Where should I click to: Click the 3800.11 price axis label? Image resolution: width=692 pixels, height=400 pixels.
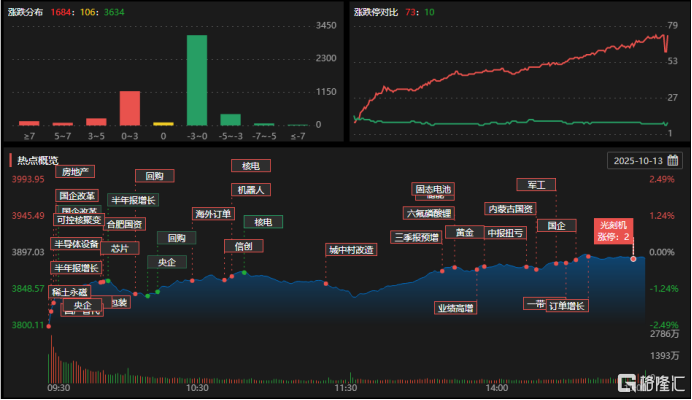pos(28,325)
